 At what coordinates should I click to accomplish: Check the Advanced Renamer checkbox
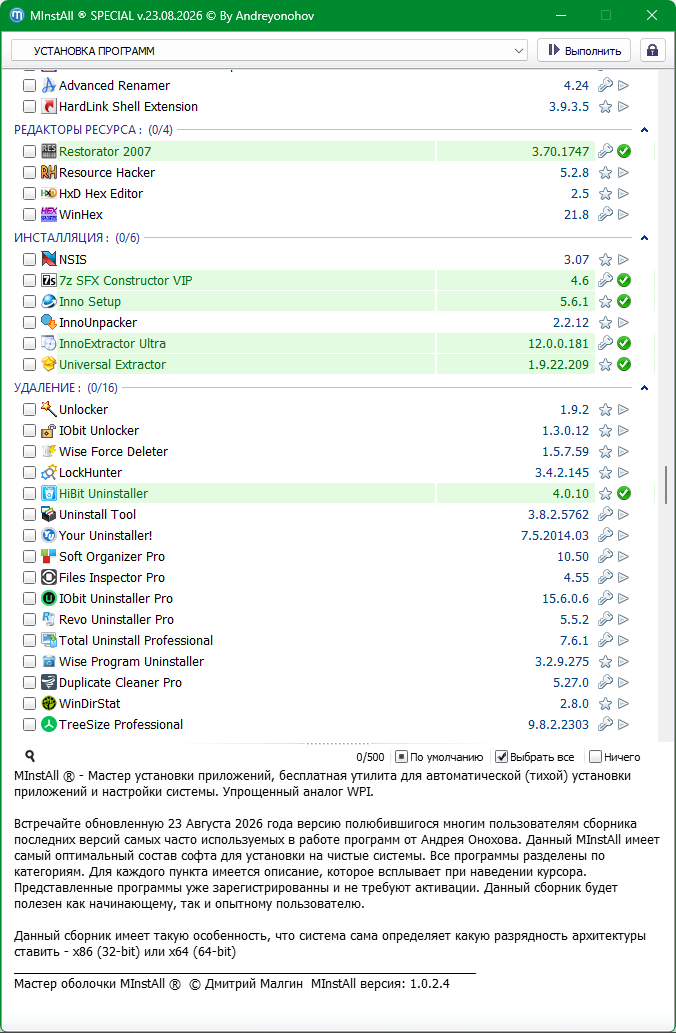[x=29, y=86]
